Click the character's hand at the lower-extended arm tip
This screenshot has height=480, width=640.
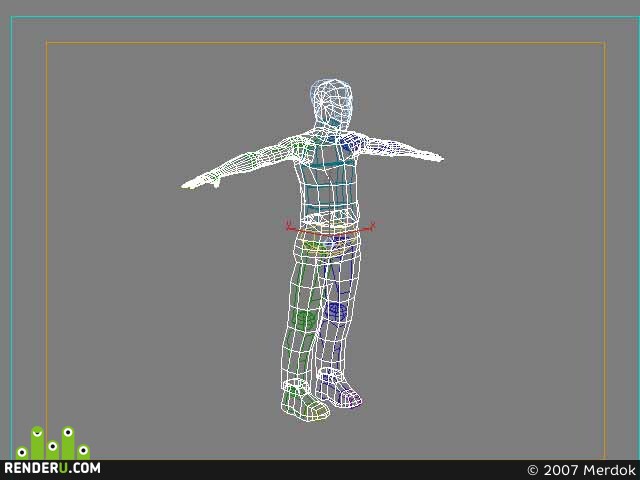(x=200, y=182)
